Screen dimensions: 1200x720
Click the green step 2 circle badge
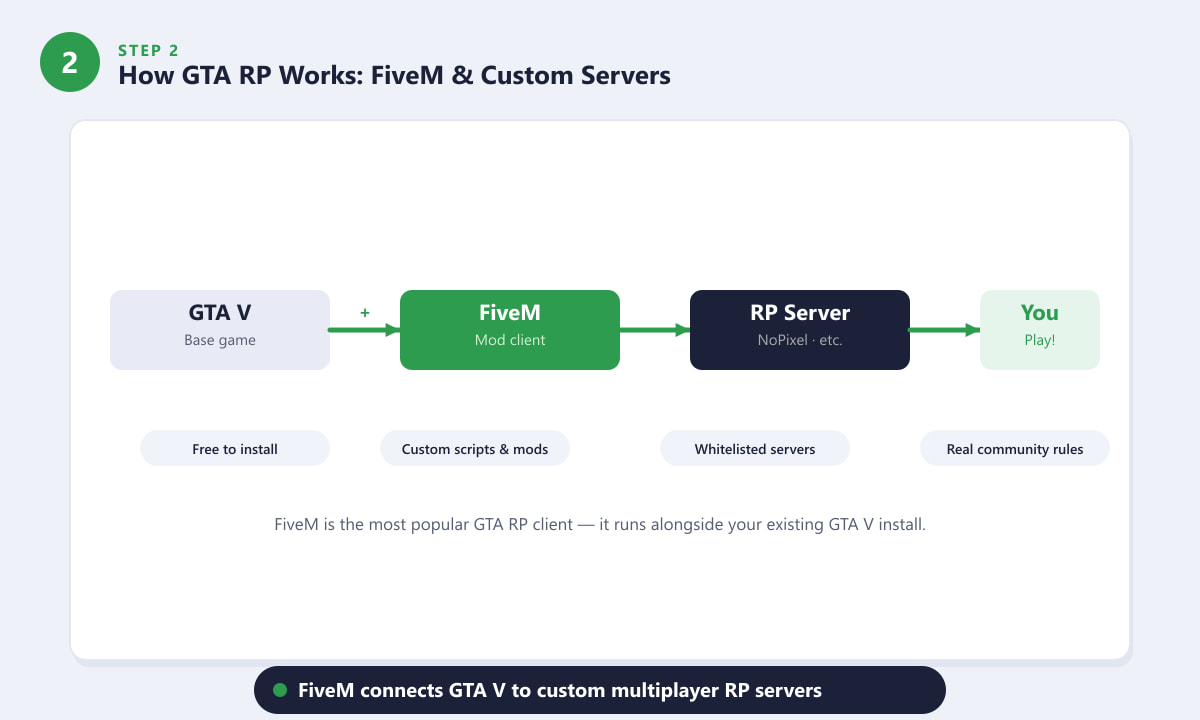[x=70, y=62]
